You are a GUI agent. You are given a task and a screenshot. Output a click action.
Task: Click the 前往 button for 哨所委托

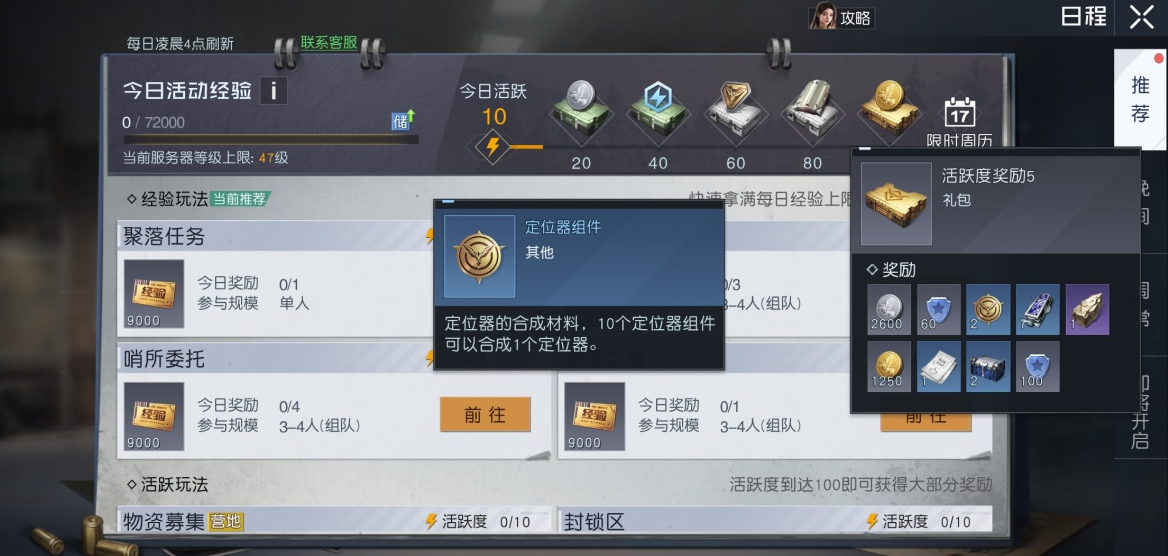[485, 414]
